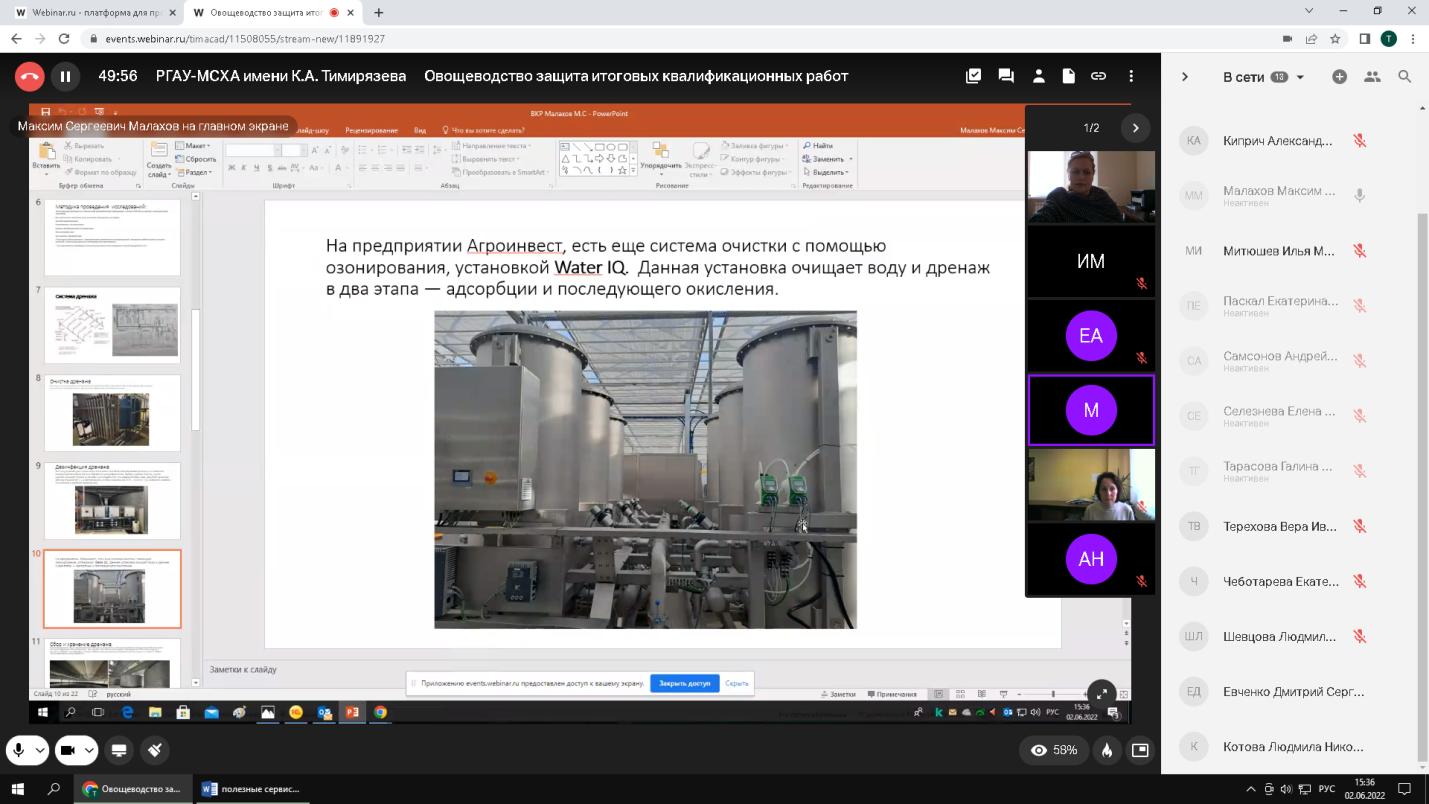Select slide 7 thumbnail 'Система дренажа'
Screen dimensions: 1429x804
[x=112, y=325]
